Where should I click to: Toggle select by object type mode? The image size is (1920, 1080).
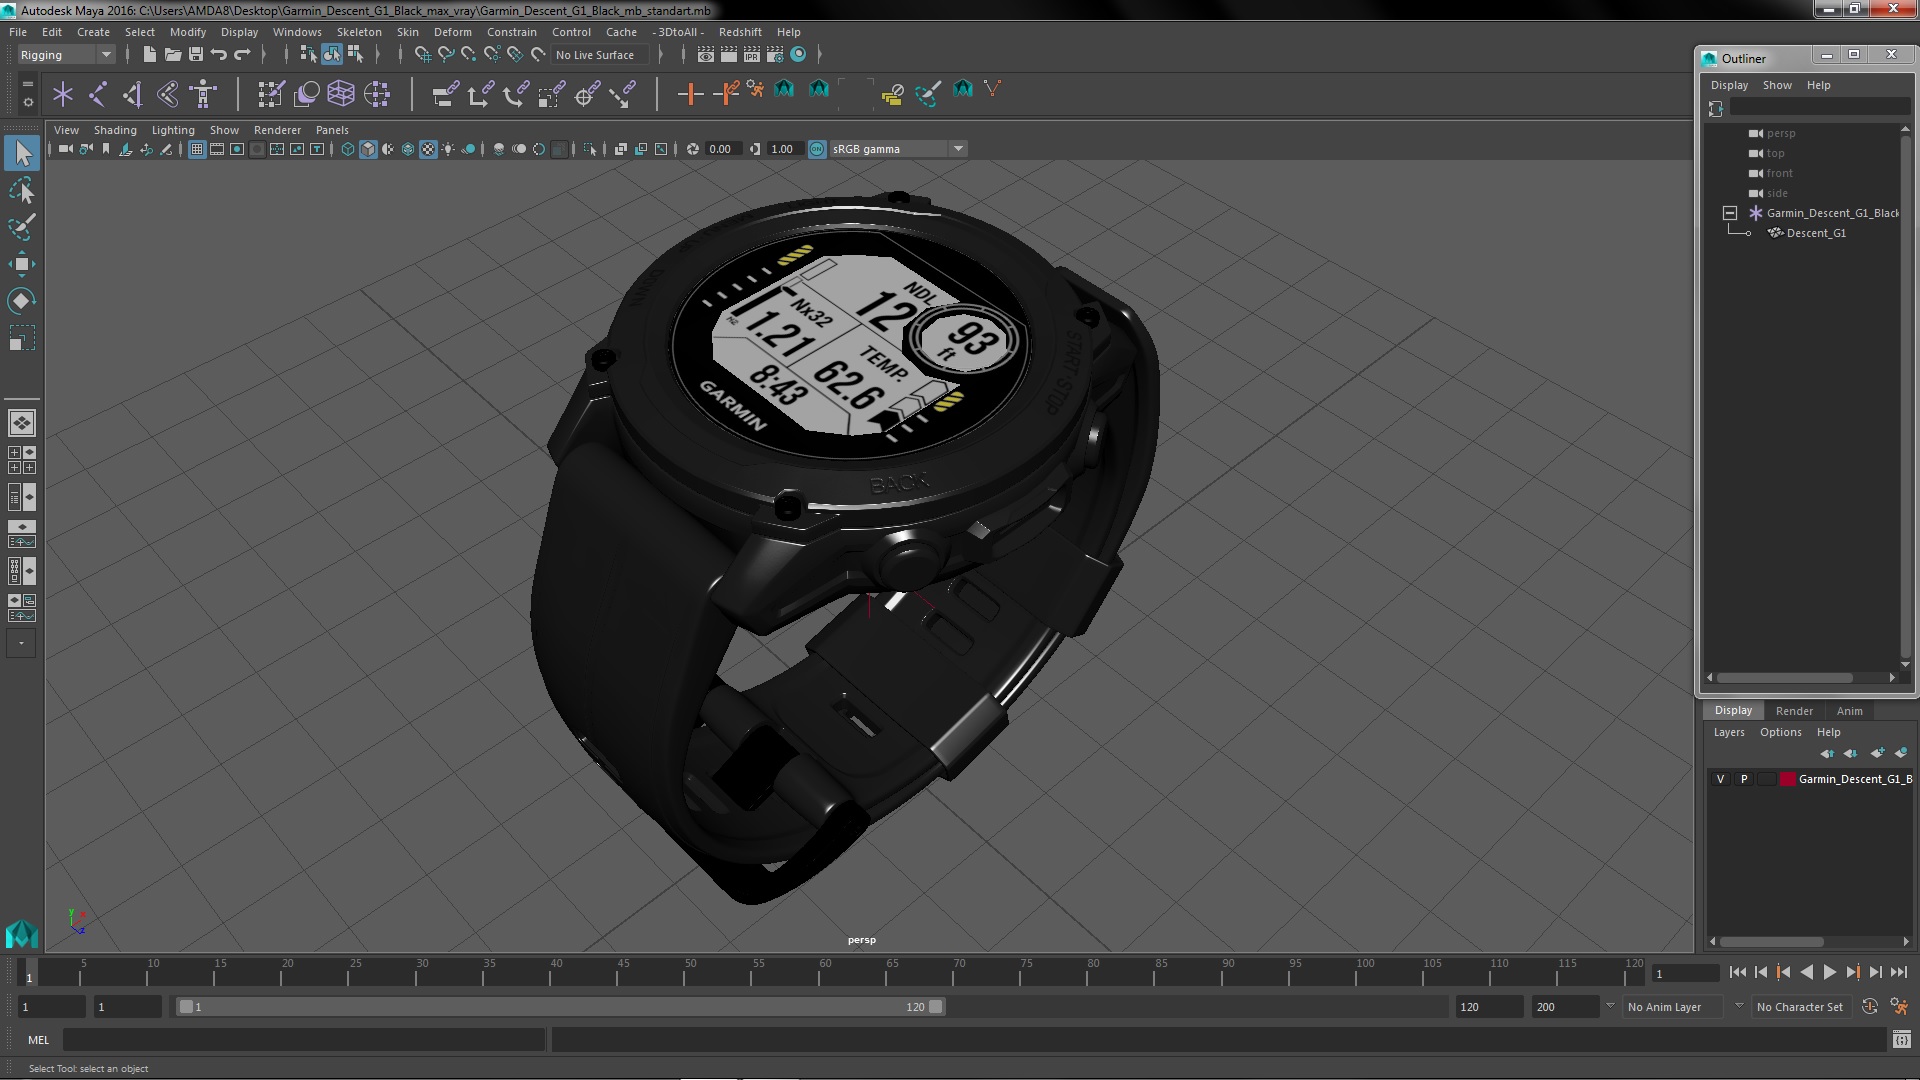click(332, 54)
